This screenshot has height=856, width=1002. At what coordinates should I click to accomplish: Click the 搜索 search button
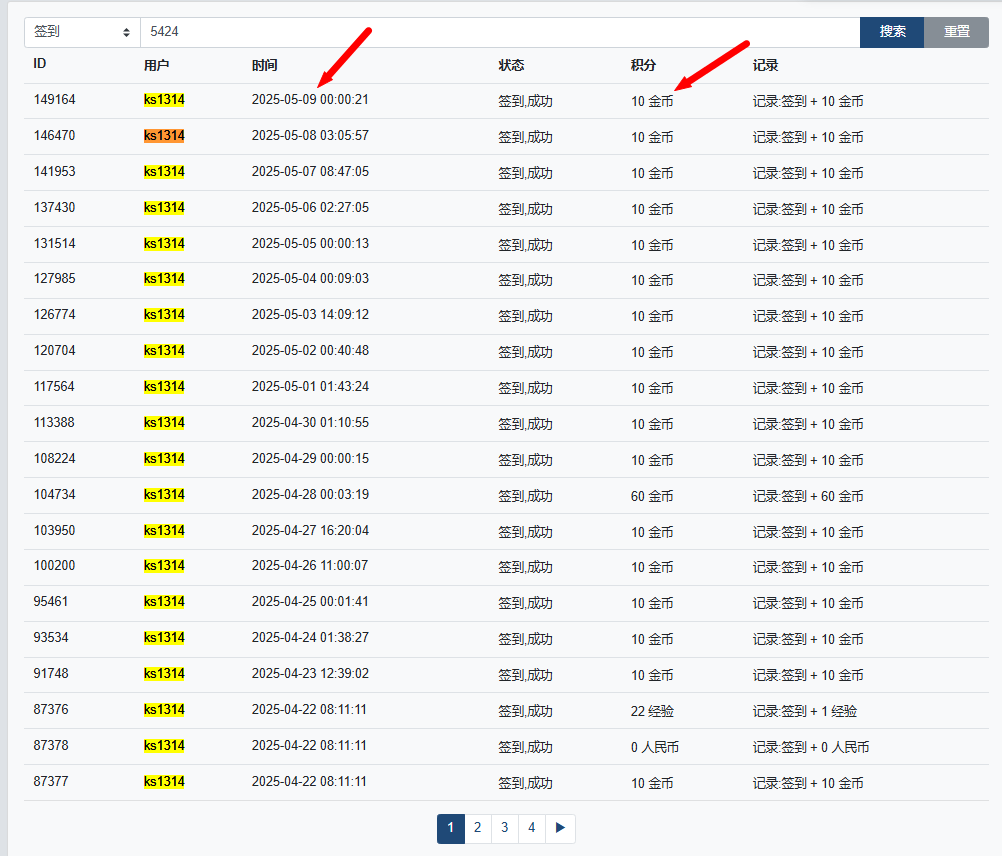click(892, 32)
